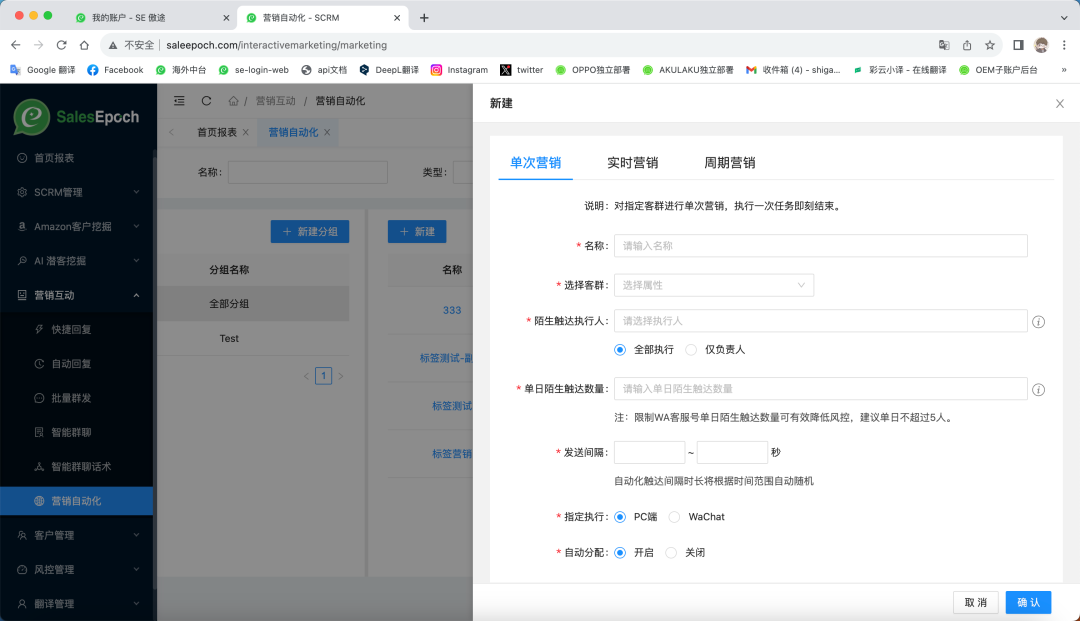Bookmark this page with star icon
The image size is (1080, 621).
coord(990,45)
